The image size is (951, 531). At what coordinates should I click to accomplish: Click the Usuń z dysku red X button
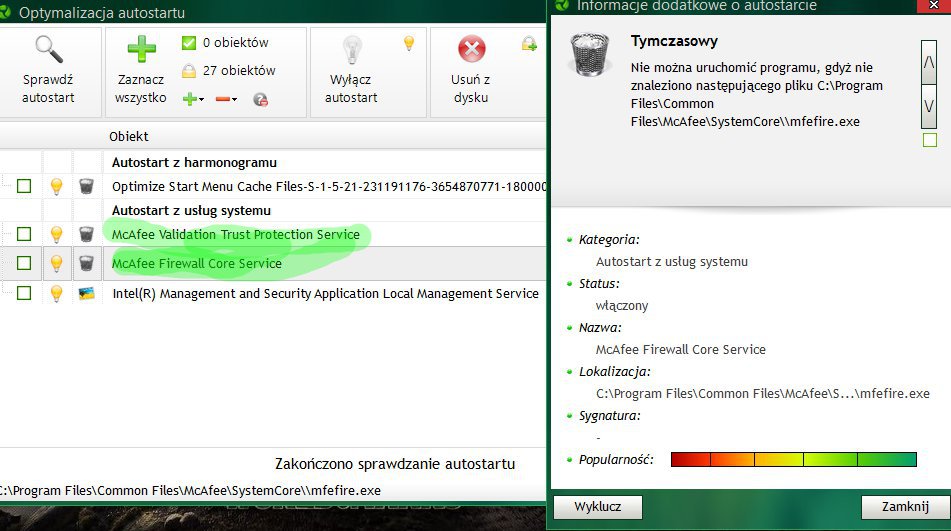471,72
